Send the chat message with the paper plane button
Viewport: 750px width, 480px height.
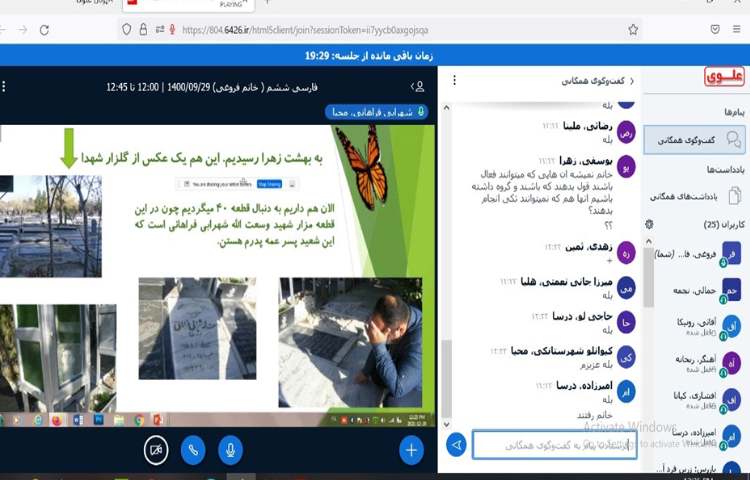456,445
